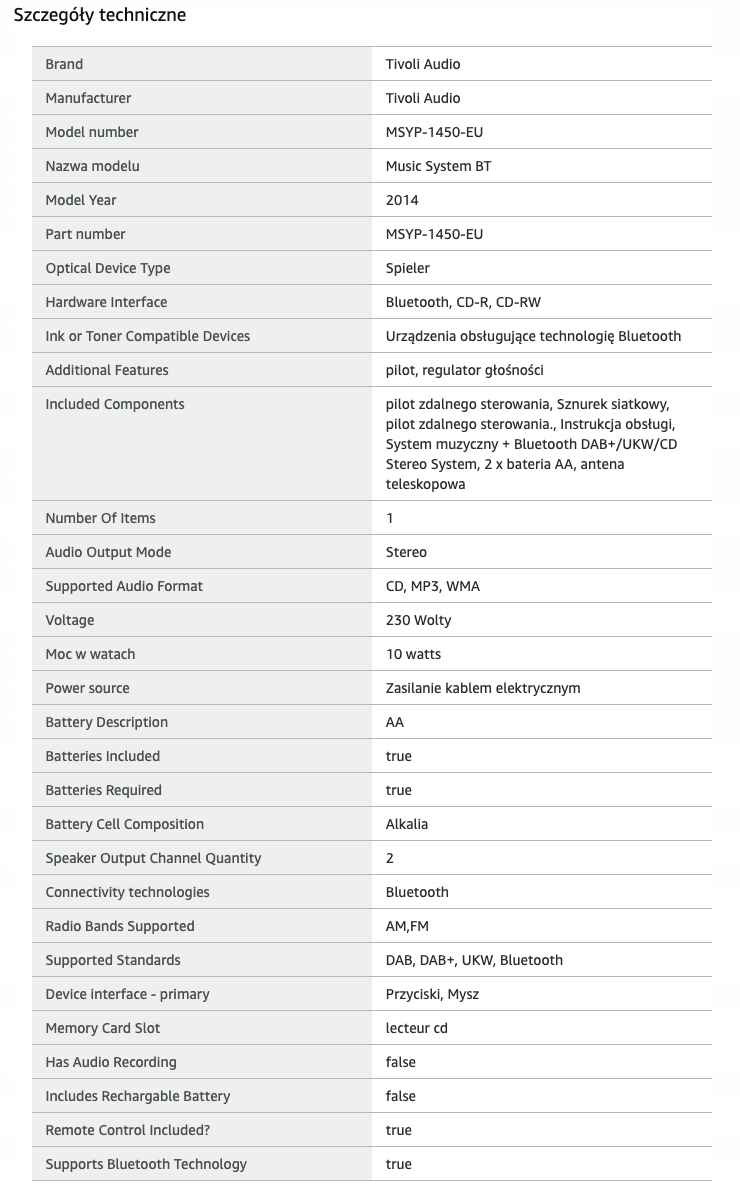Select the Music System BT value

(x=438, y=166)
